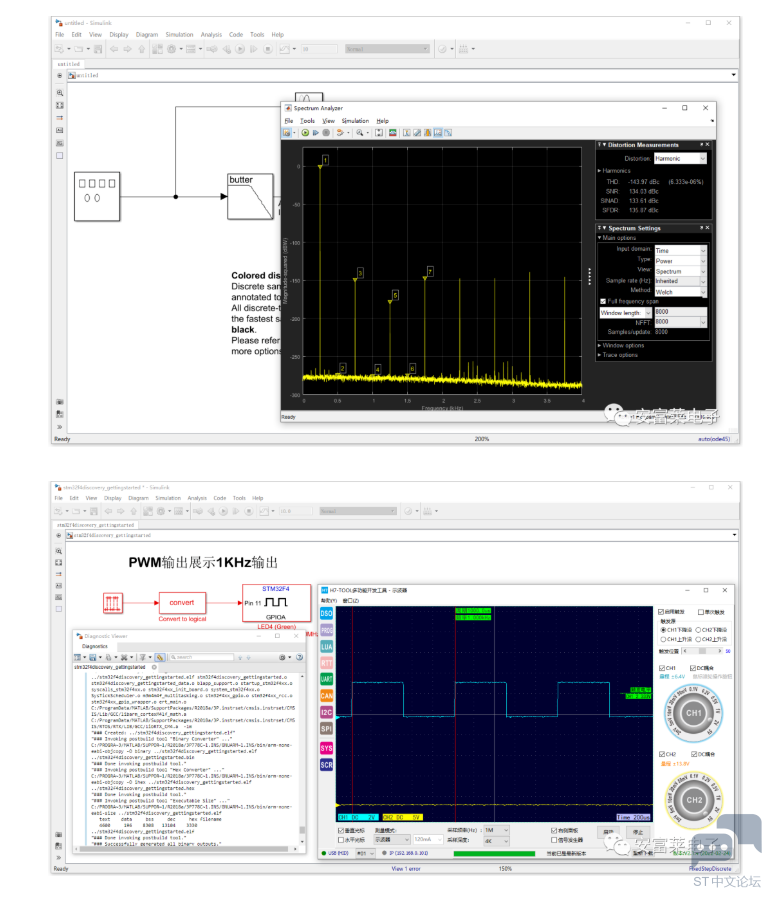770x897 pixels.
Task: Click the CH1 range knob dial
Action: pos(693,713)
